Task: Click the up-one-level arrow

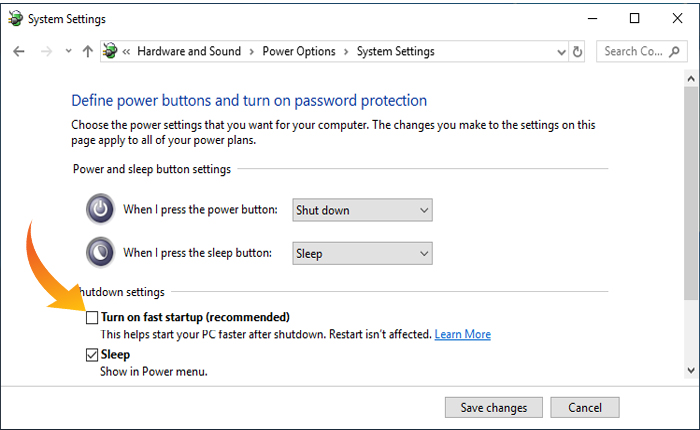Action: point(87,51)
